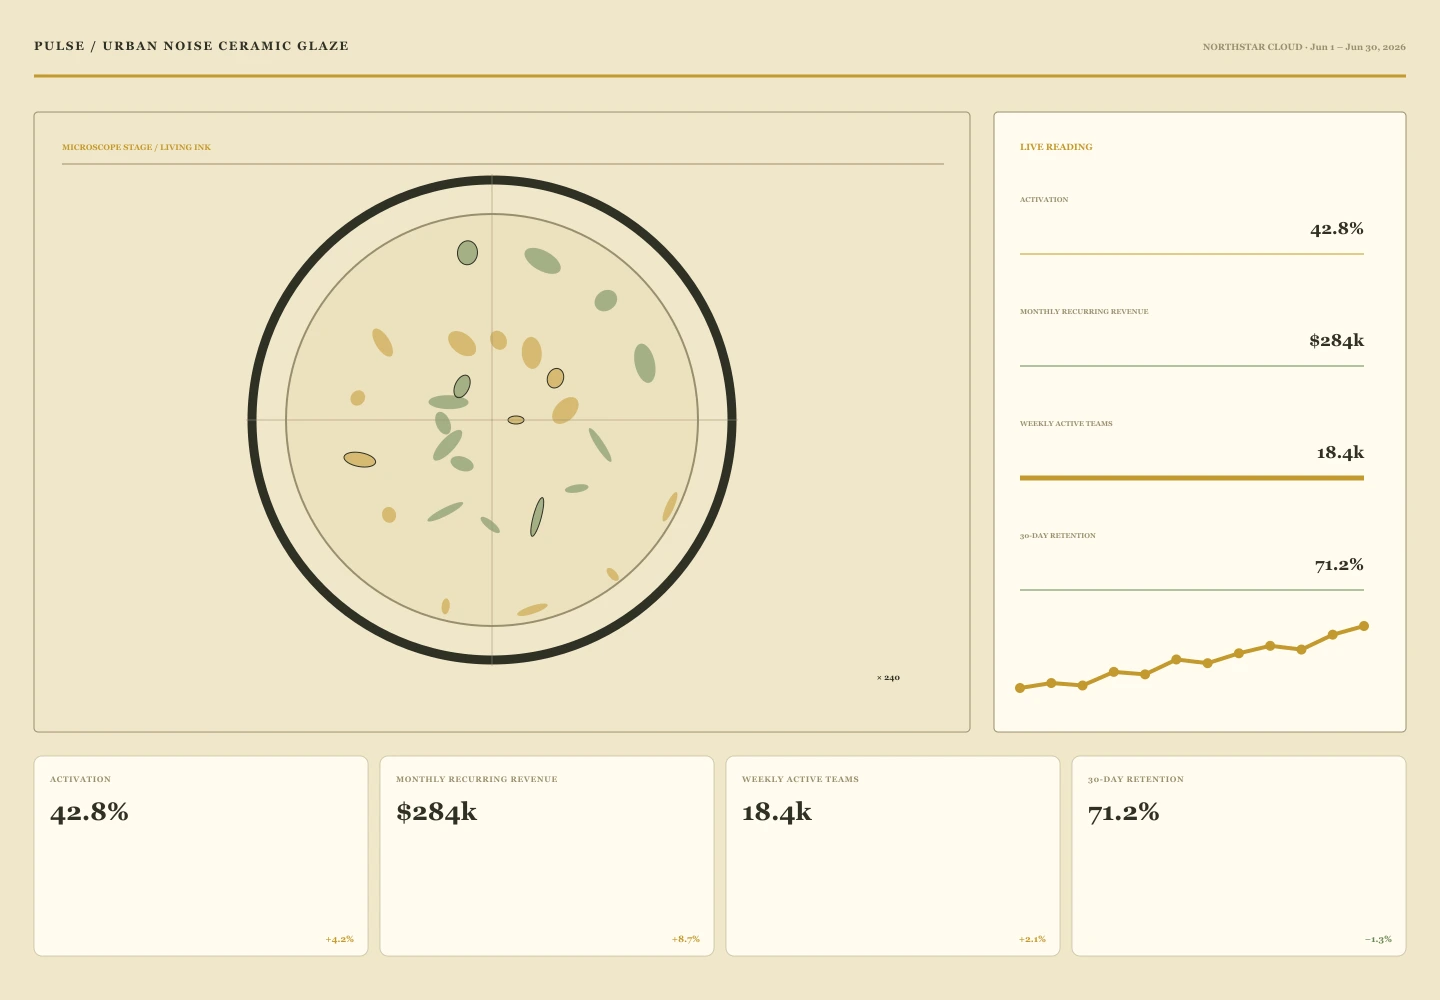
Task: Select "MONTHLY RECURRING REVENUE" label in Live Reading
Action: (x=1084, y=312)
